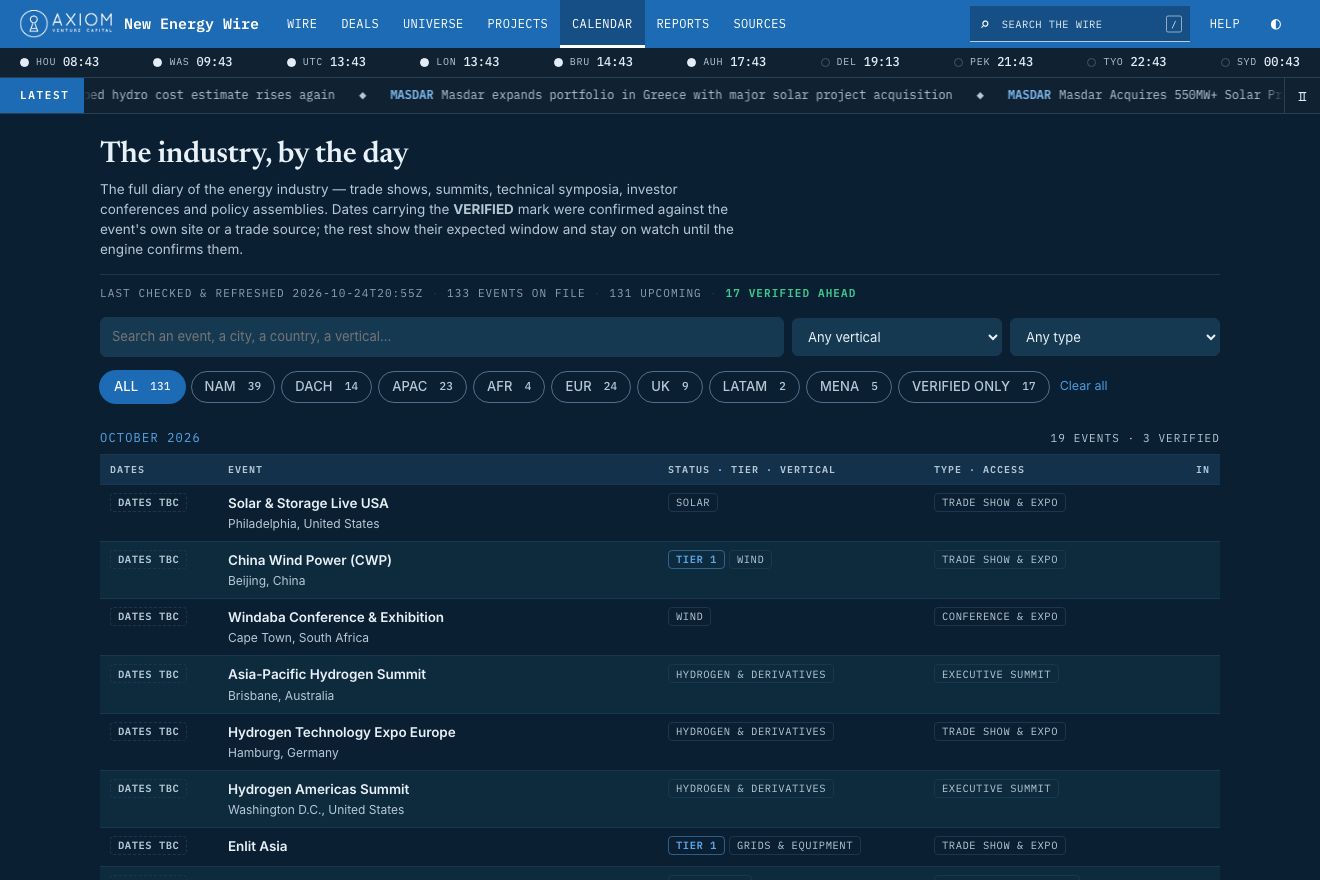Click the GRIDS & EQUIPMENT tag on Enlit Asia
1320x880 pixels.
pyautogui.click(x=795, y=846)
